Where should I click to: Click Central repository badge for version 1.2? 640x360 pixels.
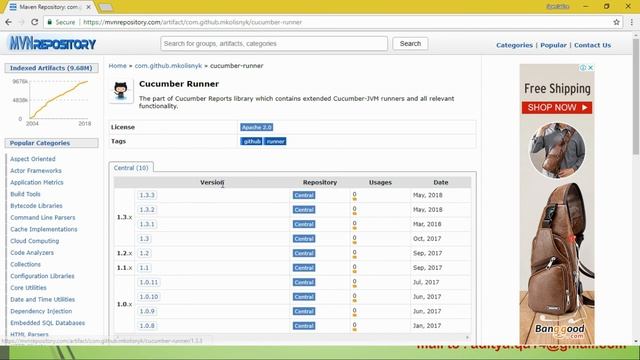304,253
